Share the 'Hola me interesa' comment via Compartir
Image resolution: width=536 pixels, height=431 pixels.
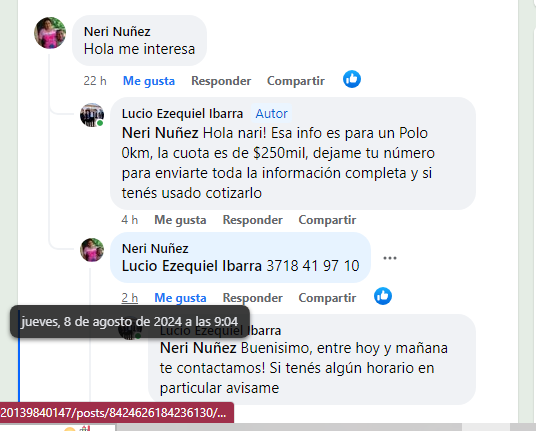click(296, 81)
